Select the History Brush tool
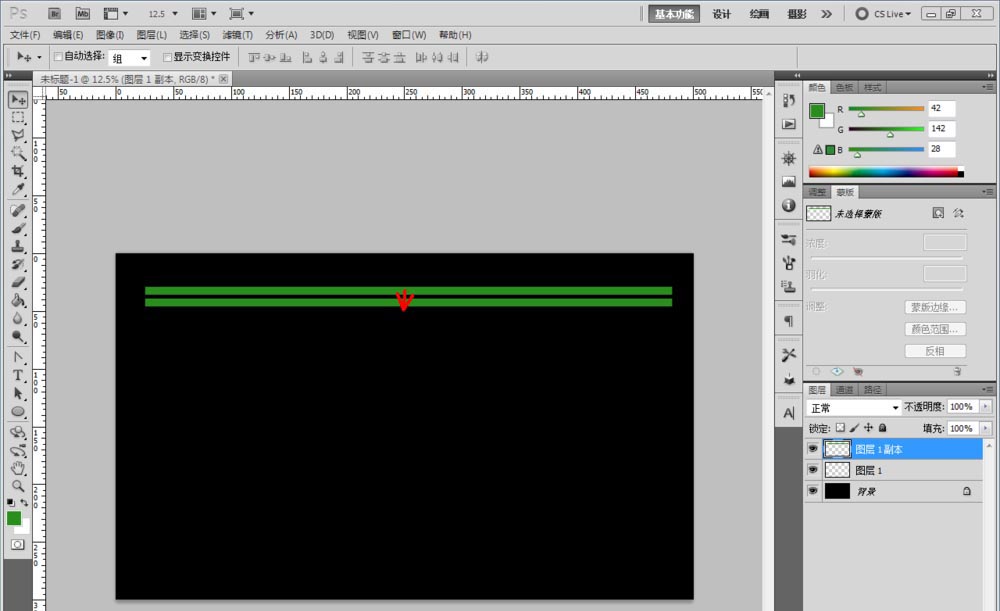Screen dimensions: 1000x611 pos(18,264)
